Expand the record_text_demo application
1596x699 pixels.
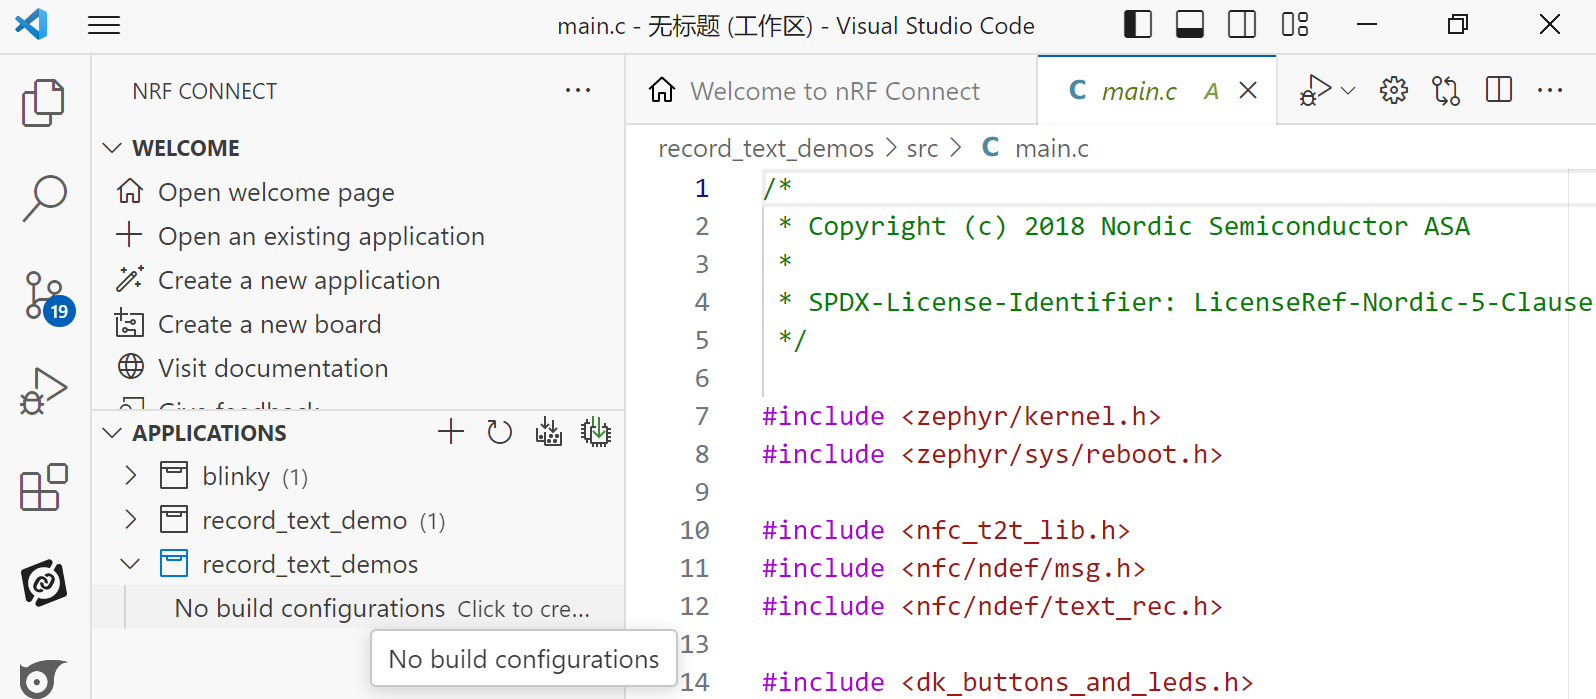point(130,520)
